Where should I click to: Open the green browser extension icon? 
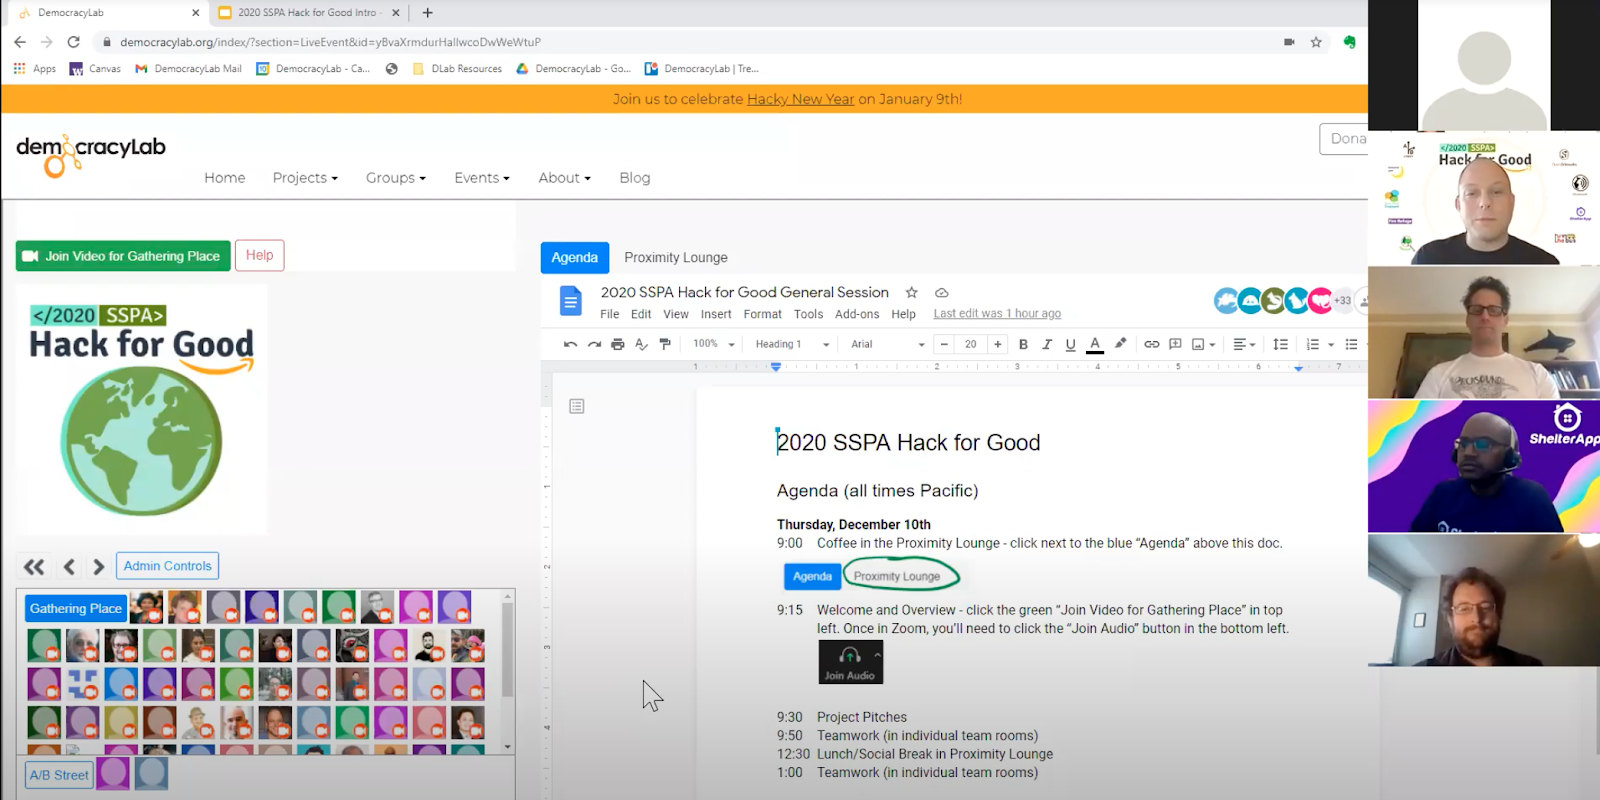pyautogui.click(x=1349, y=42)
